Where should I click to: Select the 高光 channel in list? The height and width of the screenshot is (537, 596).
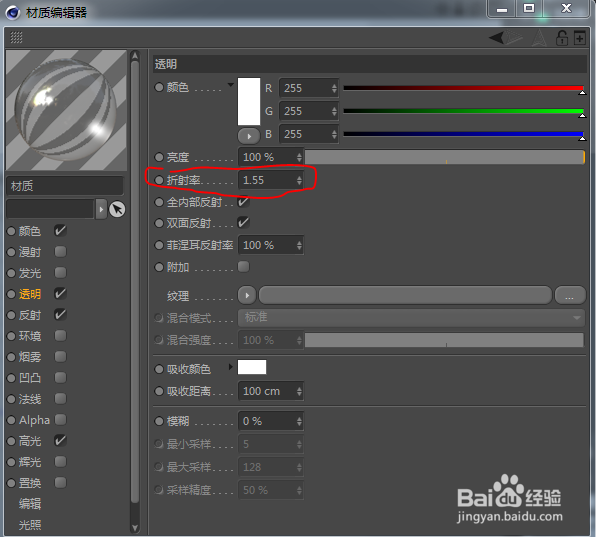point(30,441)
